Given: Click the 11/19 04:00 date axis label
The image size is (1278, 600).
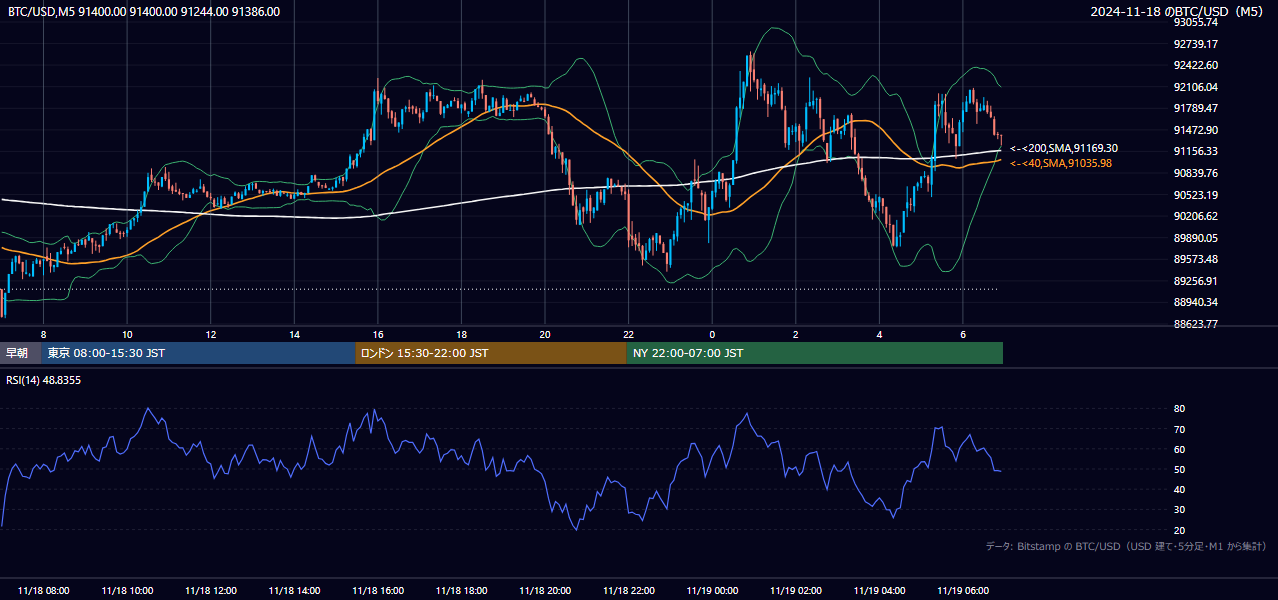Looking at the screenshot, I should (x=879, y=591).
